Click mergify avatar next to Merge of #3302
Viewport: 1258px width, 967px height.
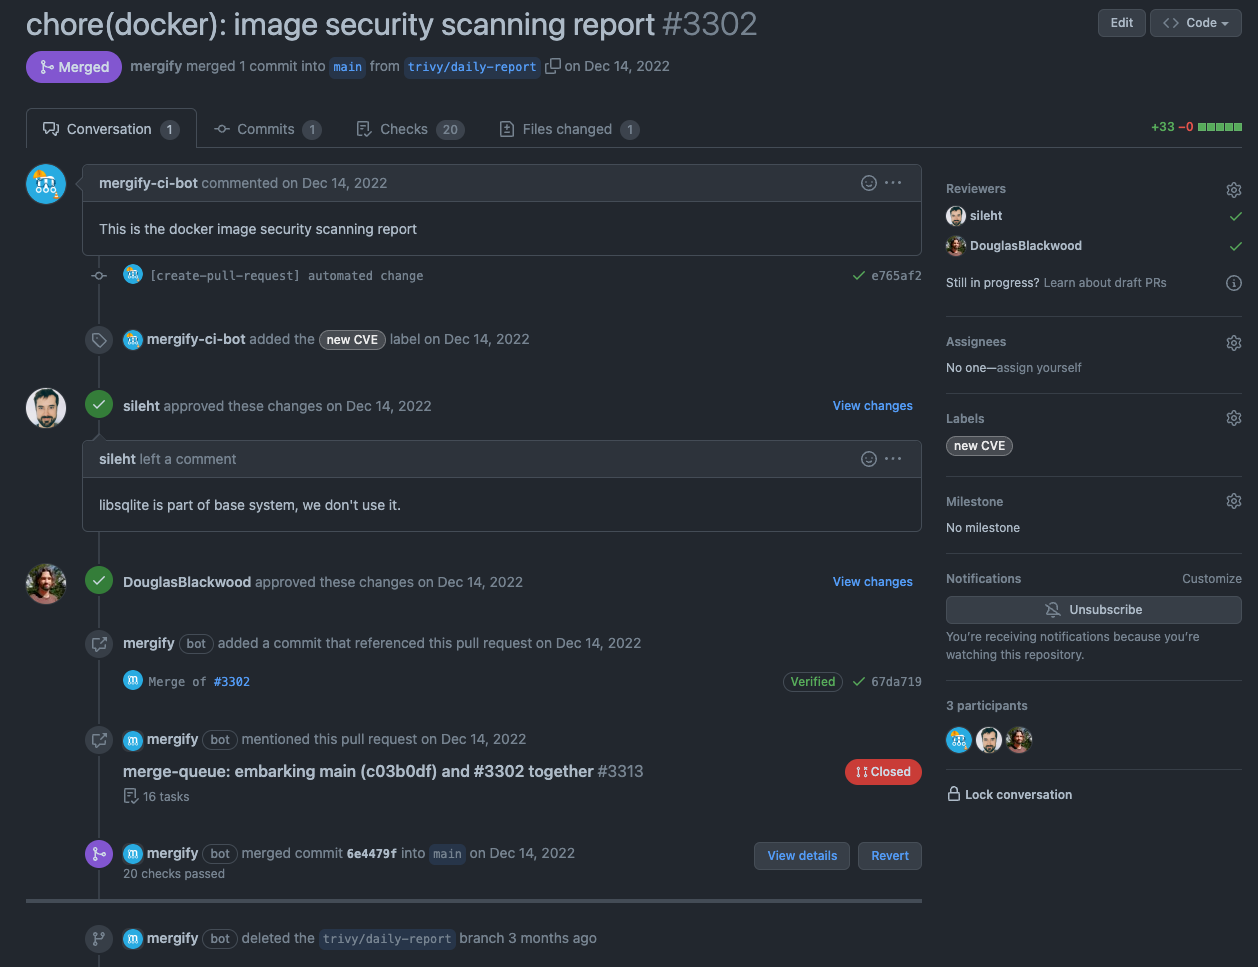click(x=133, y=681)
